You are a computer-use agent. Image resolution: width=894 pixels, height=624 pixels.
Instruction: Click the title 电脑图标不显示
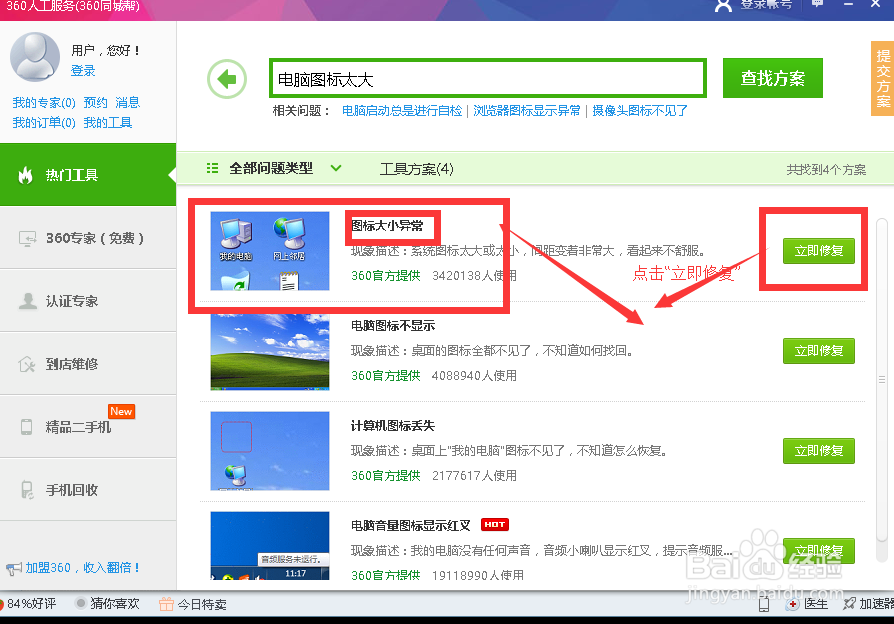[393, 326]
